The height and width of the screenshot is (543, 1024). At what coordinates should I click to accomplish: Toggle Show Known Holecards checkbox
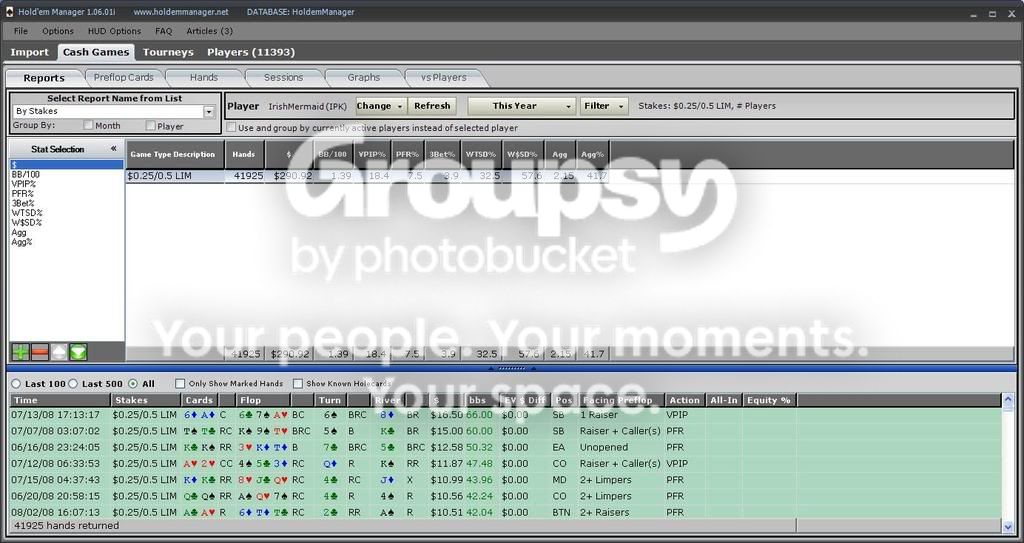tap(298, 384)
